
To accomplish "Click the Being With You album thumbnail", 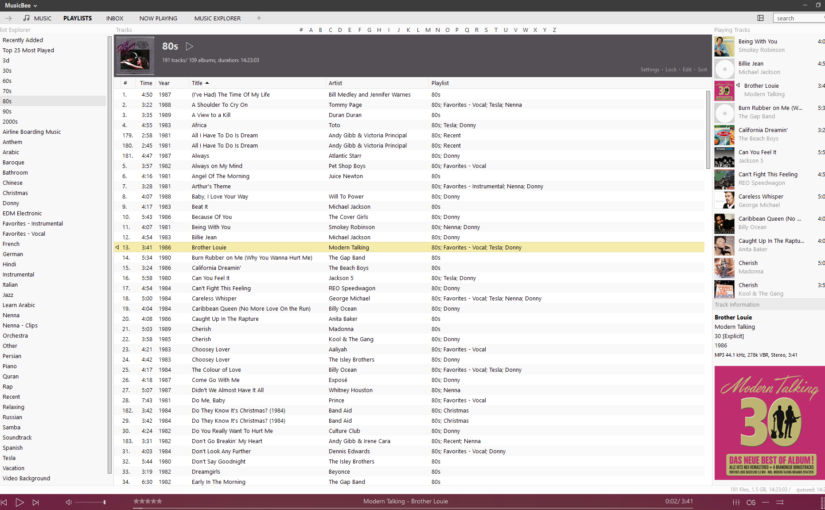I will tap(724, 46).
